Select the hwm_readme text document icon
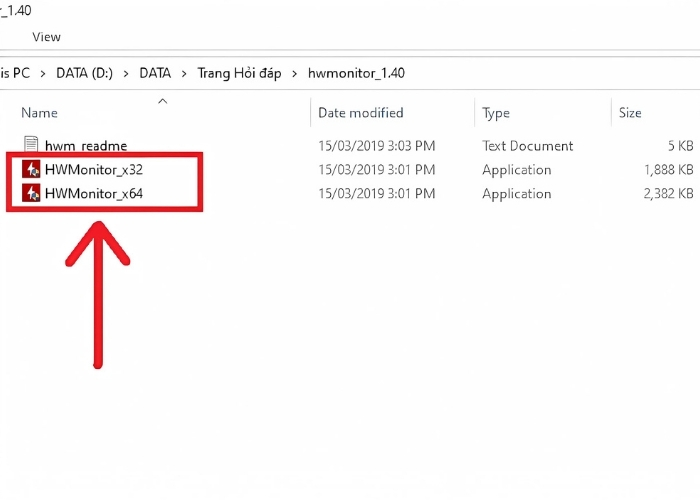 [x=30, y=146]
